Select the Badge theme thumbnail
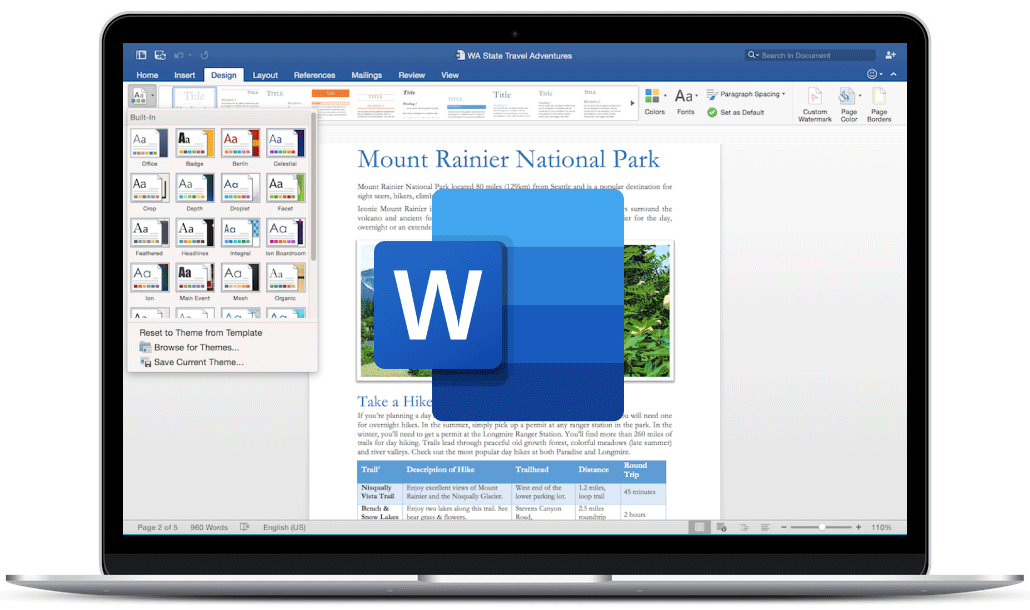1030x610 pixels. point(195,143)
